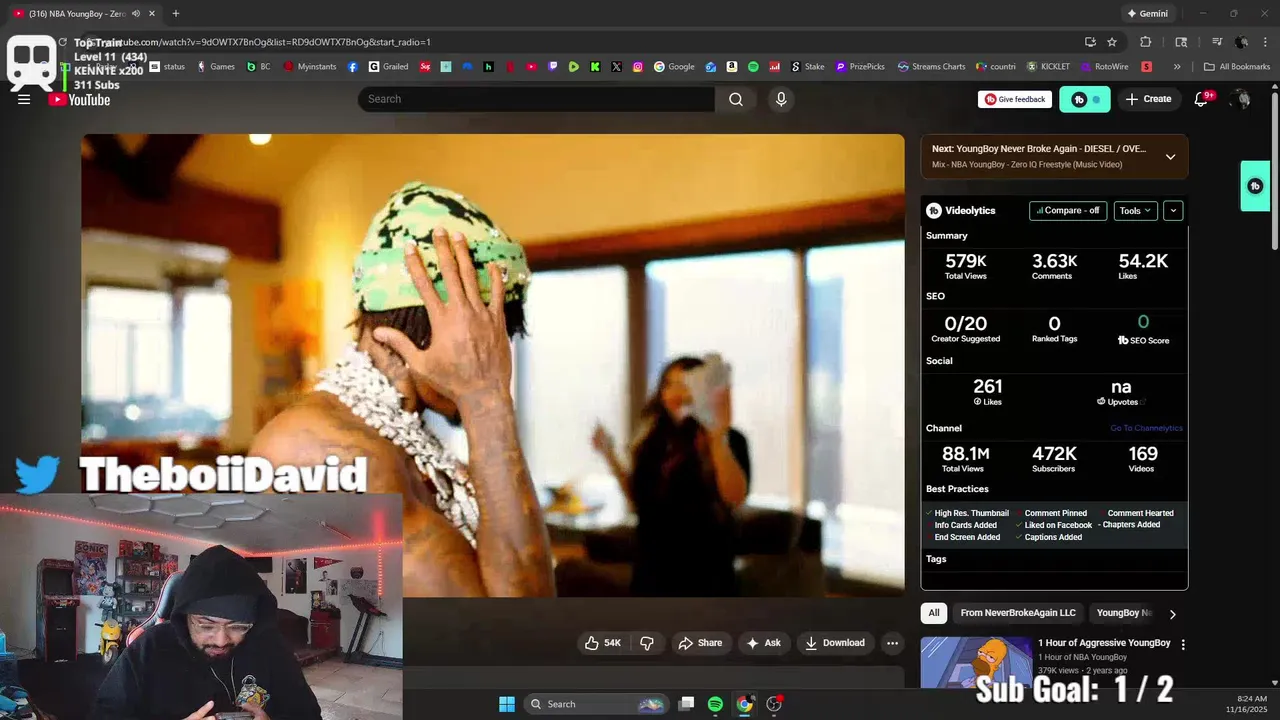Open the RotoWire bookmark
The height and width of the screenshot is (720, 1280).
[1104, 67]
